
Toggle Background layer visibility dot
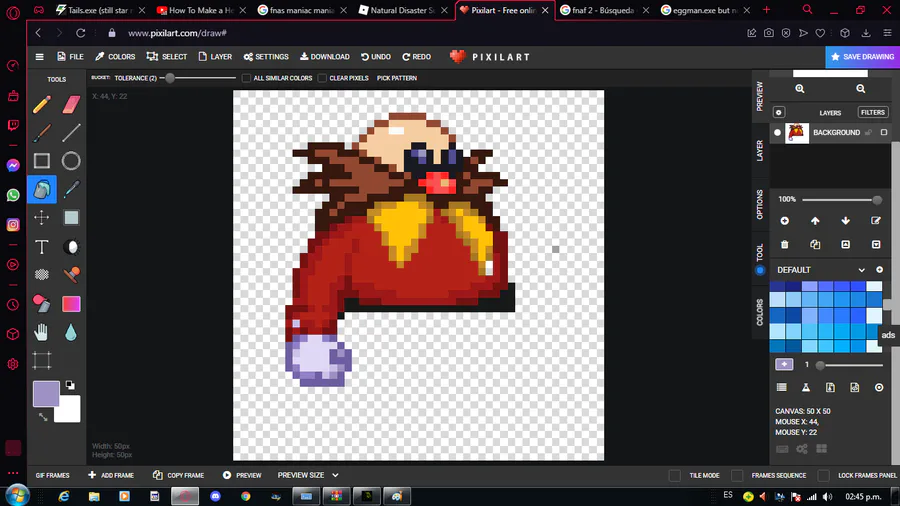click(x=777, y=133)
